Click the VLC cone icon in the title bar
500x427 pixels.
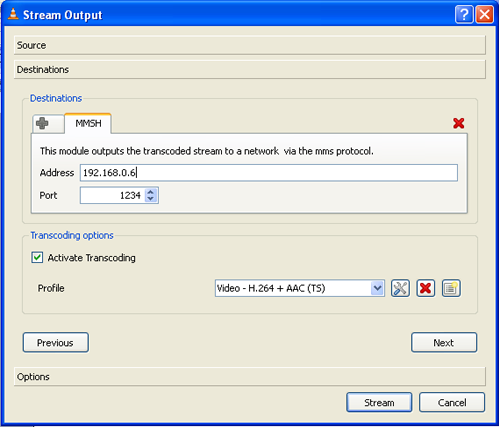coord(13,14)
